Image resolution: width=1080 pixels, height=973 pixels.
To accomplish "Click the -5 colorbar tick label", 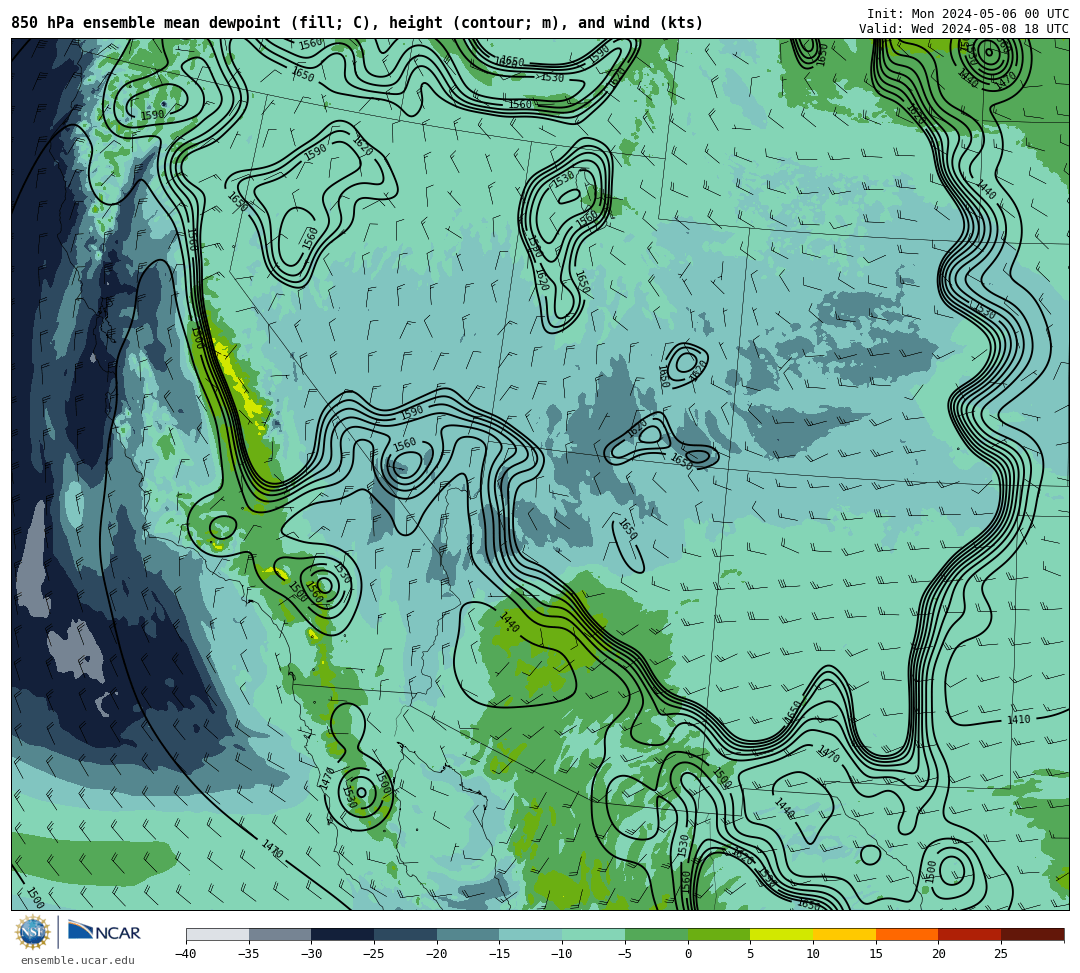I will (625, 954).
